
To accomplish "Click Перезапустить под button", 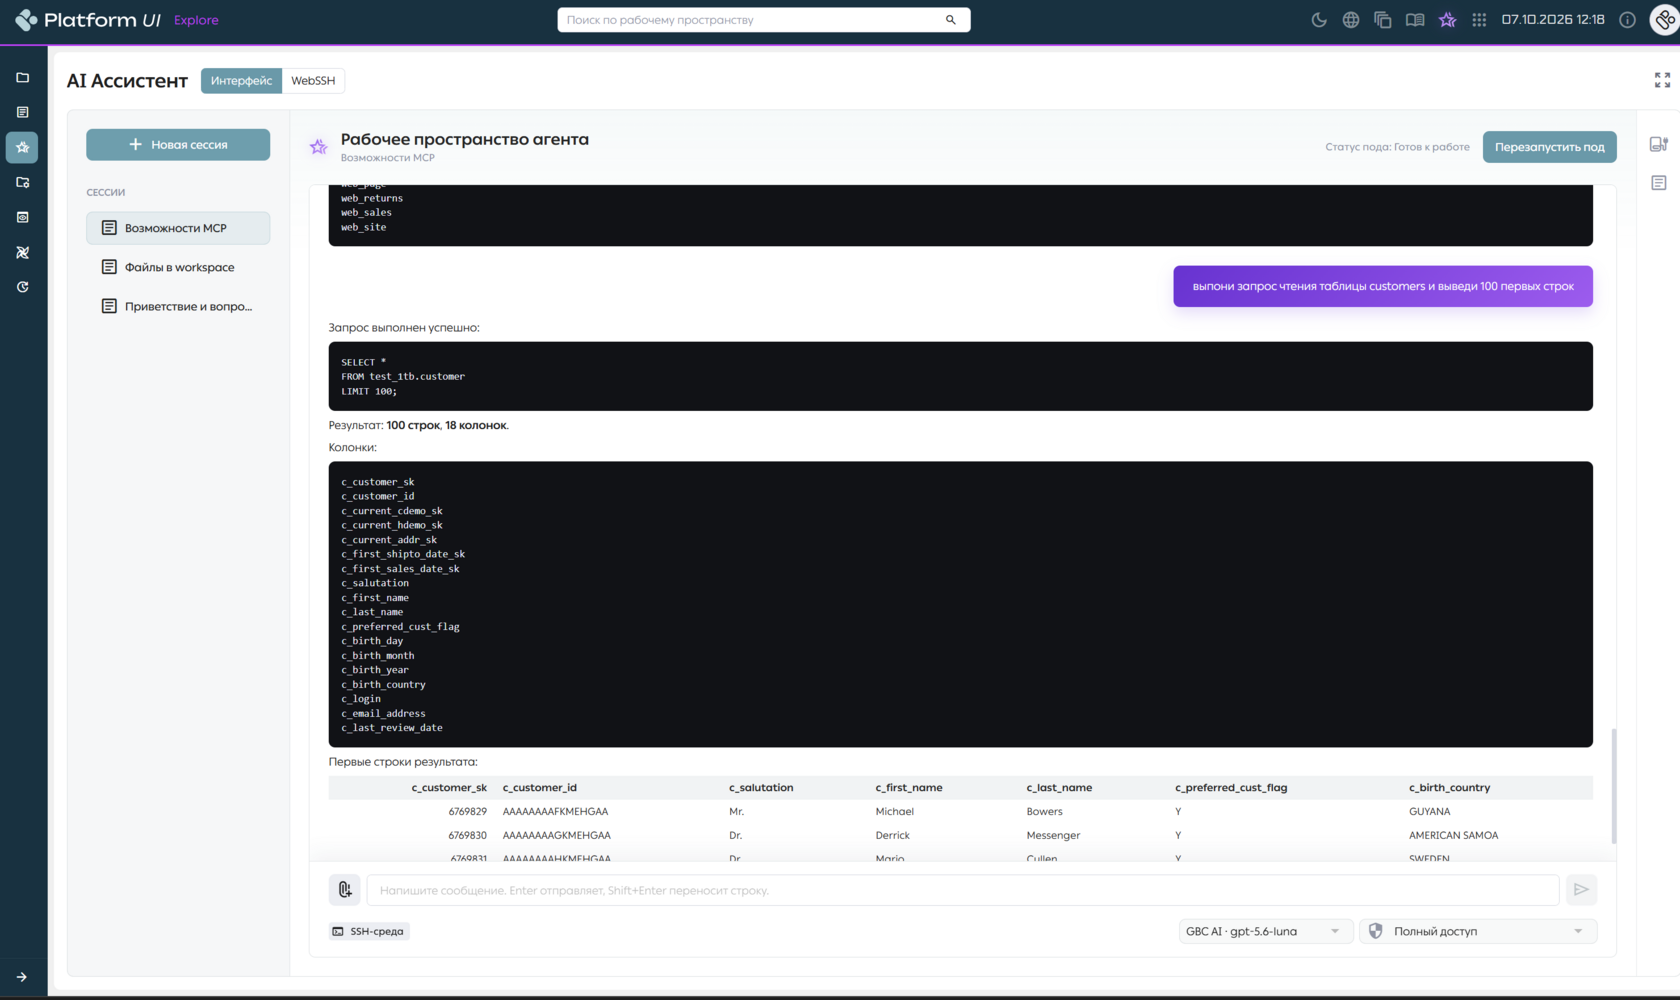I will (x=1549, y=147).
